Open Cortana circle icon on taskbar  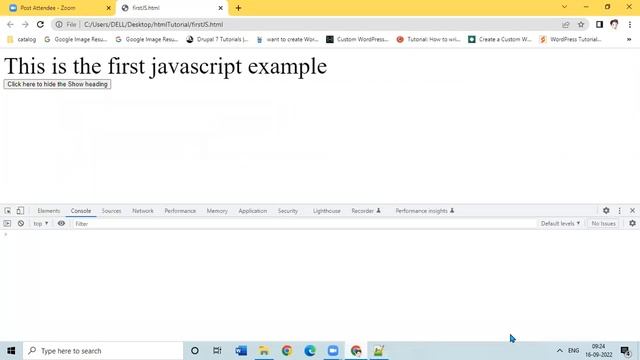[x=195, y=351]
